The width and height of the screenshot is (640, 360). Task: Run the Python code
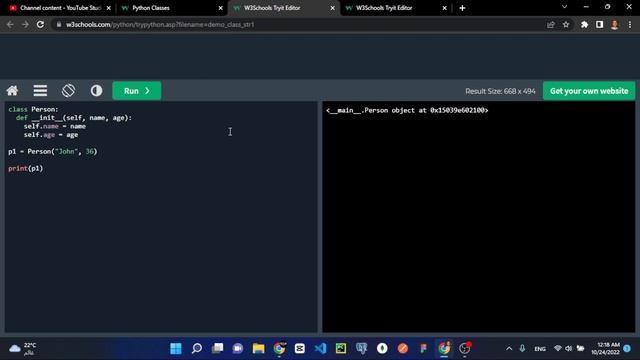[137, 91]
